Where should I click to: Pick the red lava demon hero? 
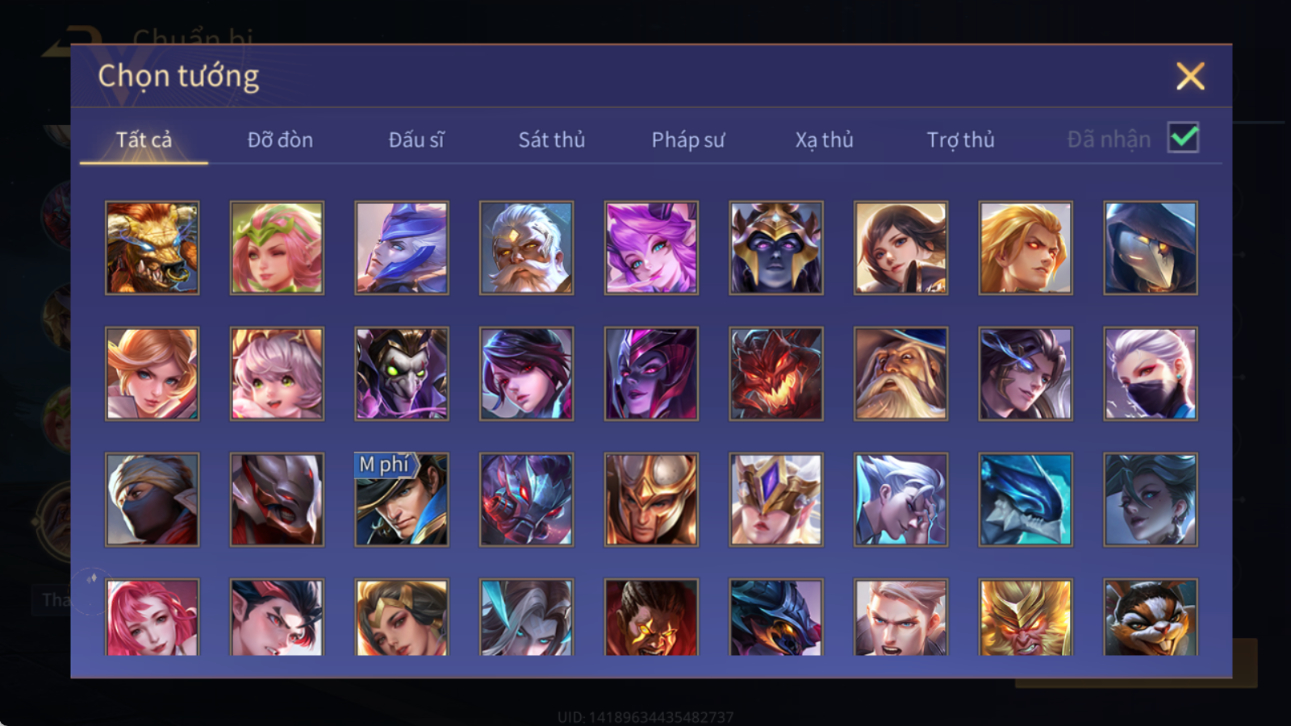coord(776,374)
